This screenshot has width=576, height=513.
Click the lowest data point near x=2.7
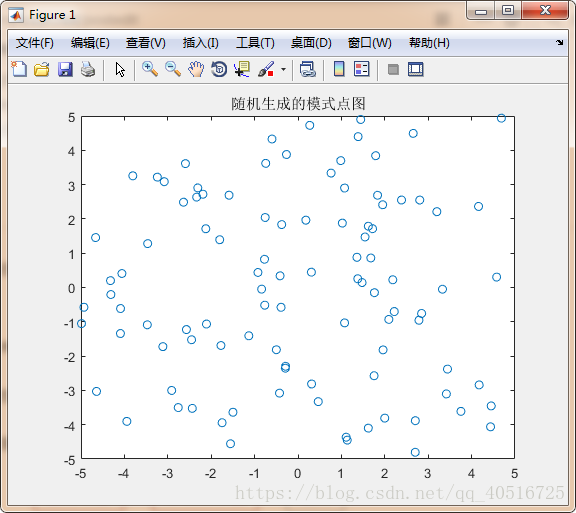415,452
